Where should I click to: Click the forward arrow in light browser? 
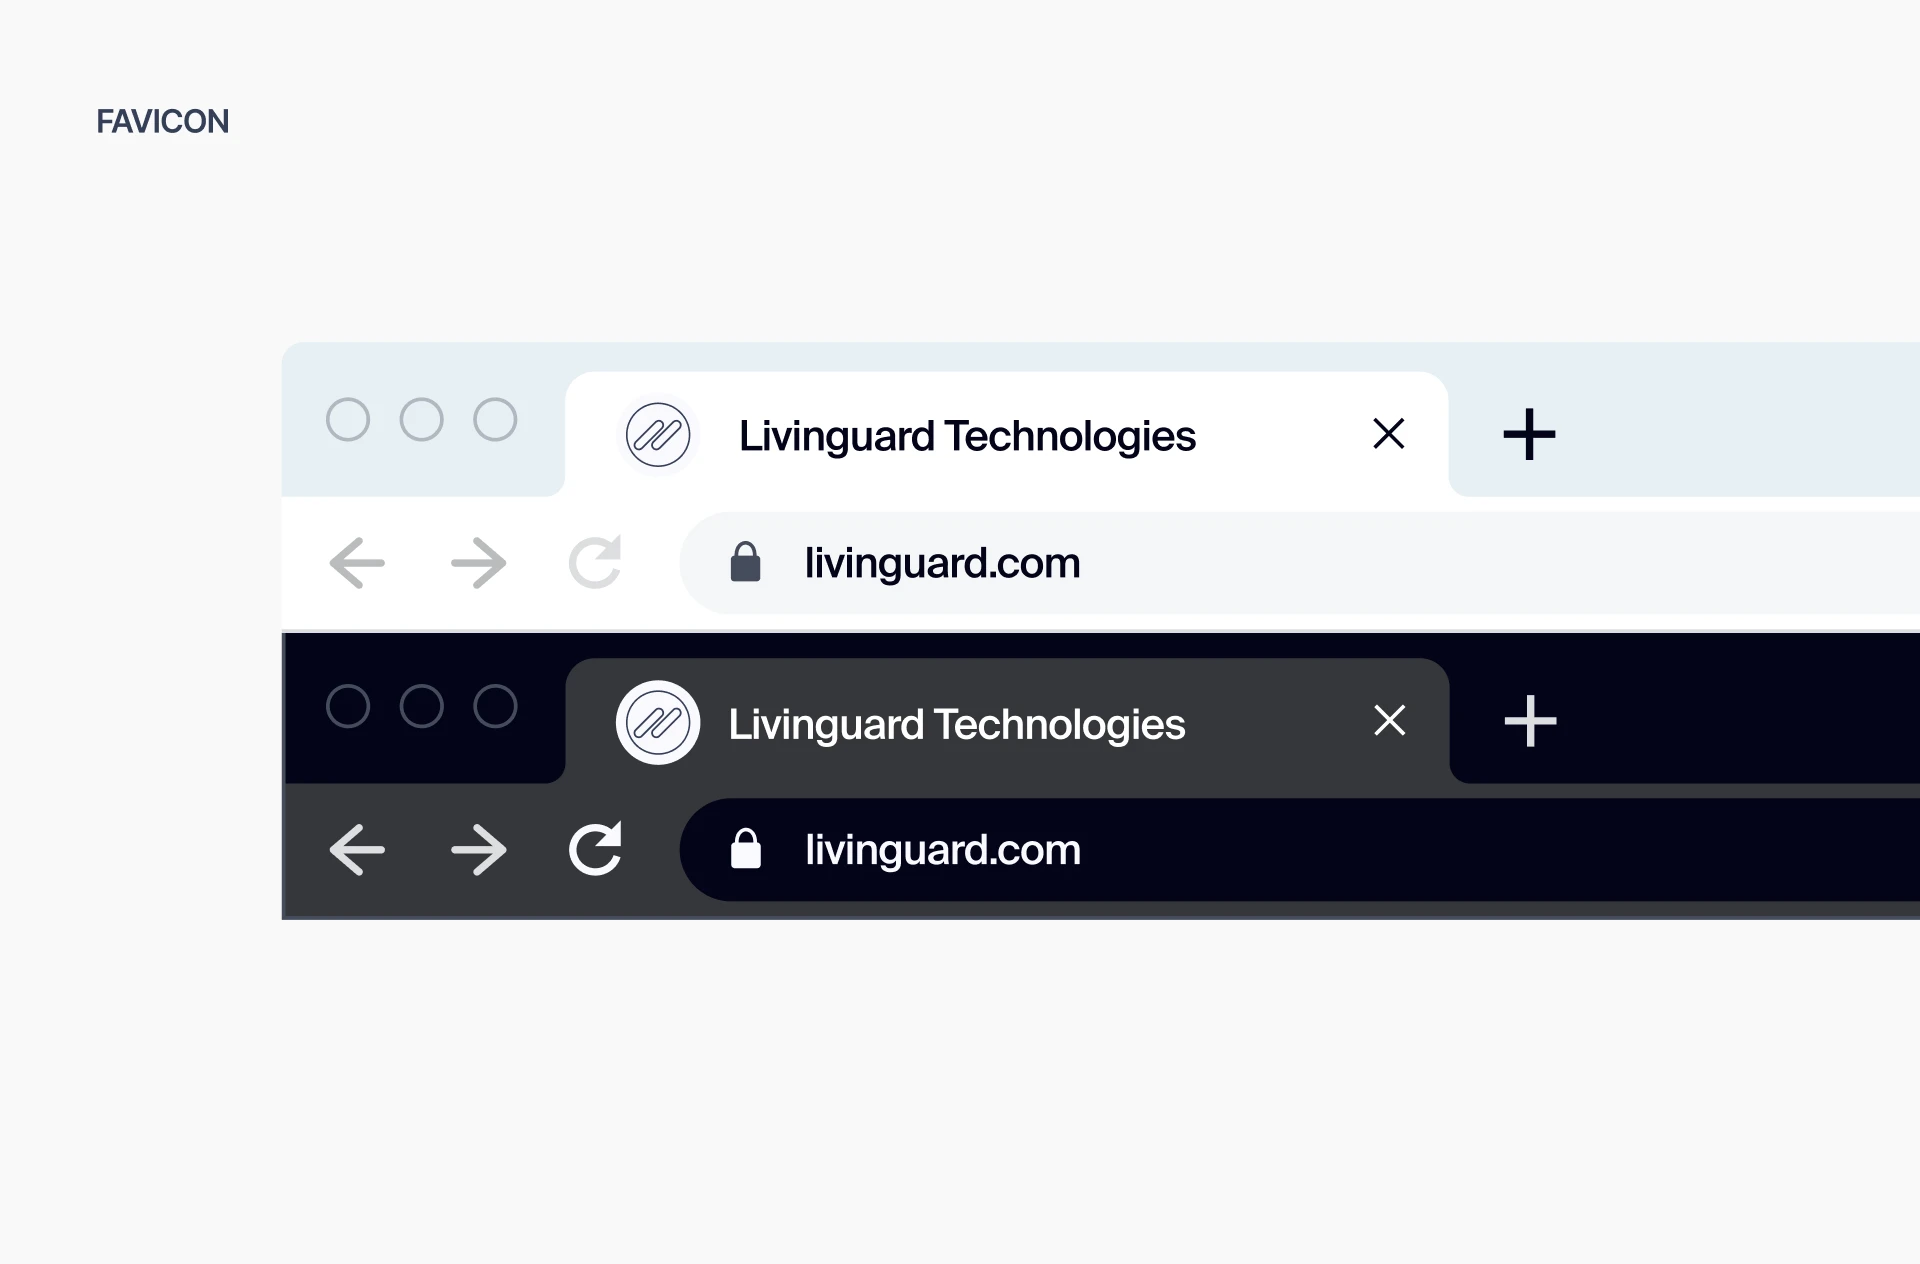coord(479,563)
